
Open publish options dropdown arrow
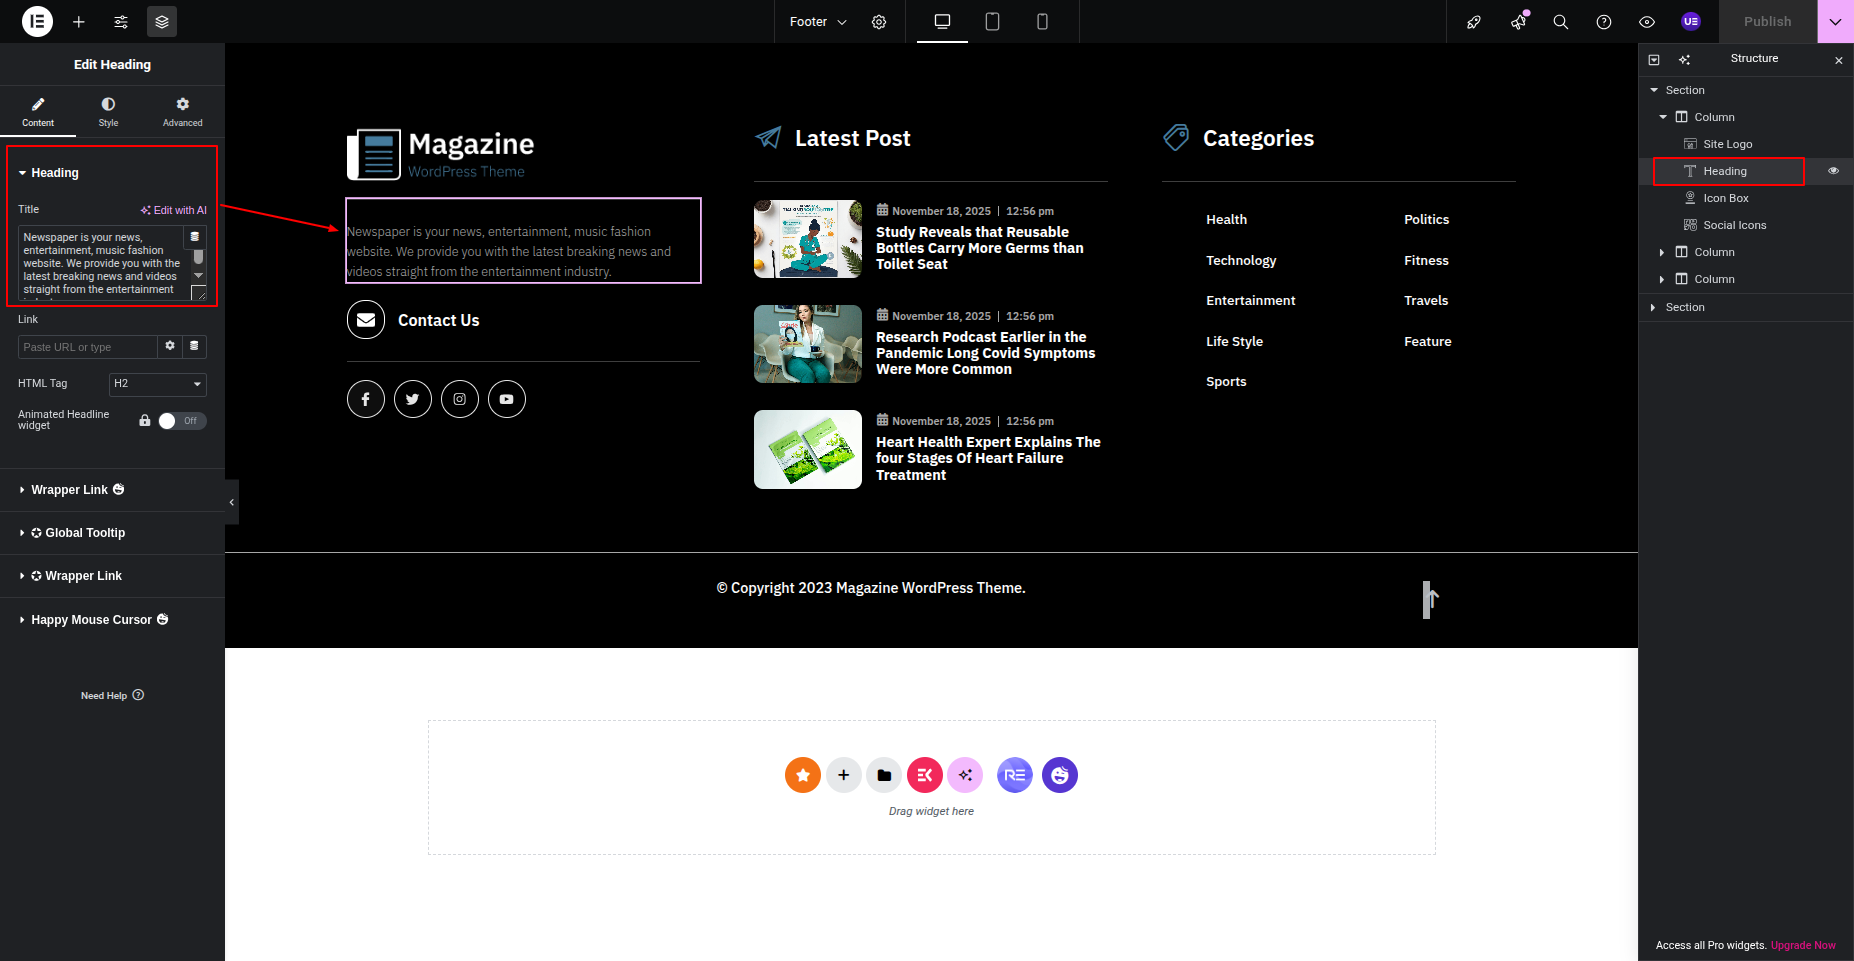click(x=1835, y=22)
